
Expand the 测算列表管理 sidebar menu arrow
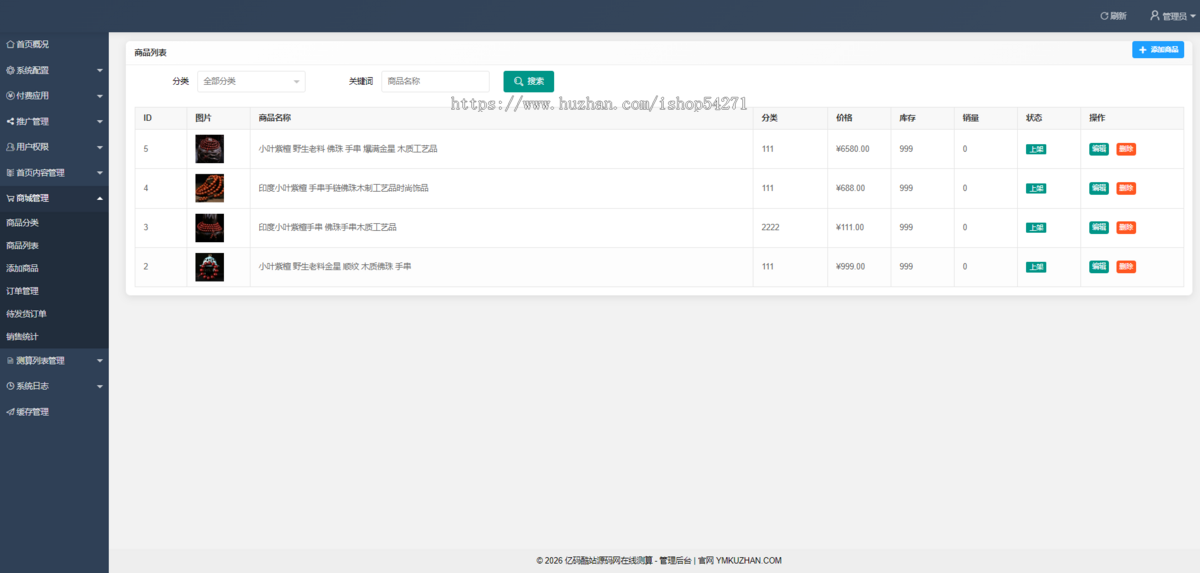[x=100, y=361]
